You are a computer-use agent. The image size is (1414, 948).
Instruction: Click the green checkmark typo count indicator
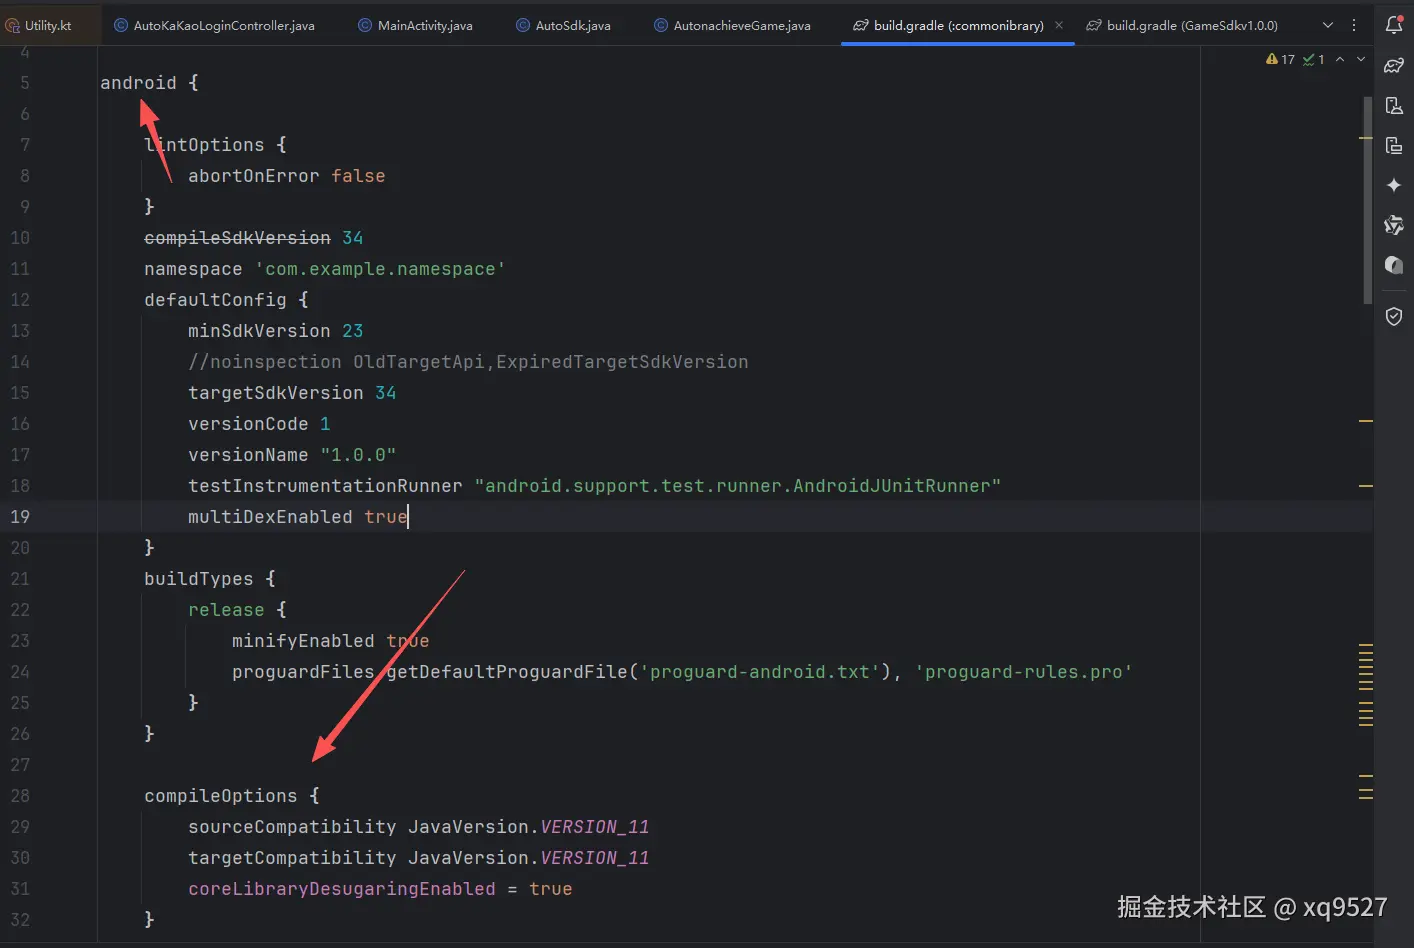1314,59
